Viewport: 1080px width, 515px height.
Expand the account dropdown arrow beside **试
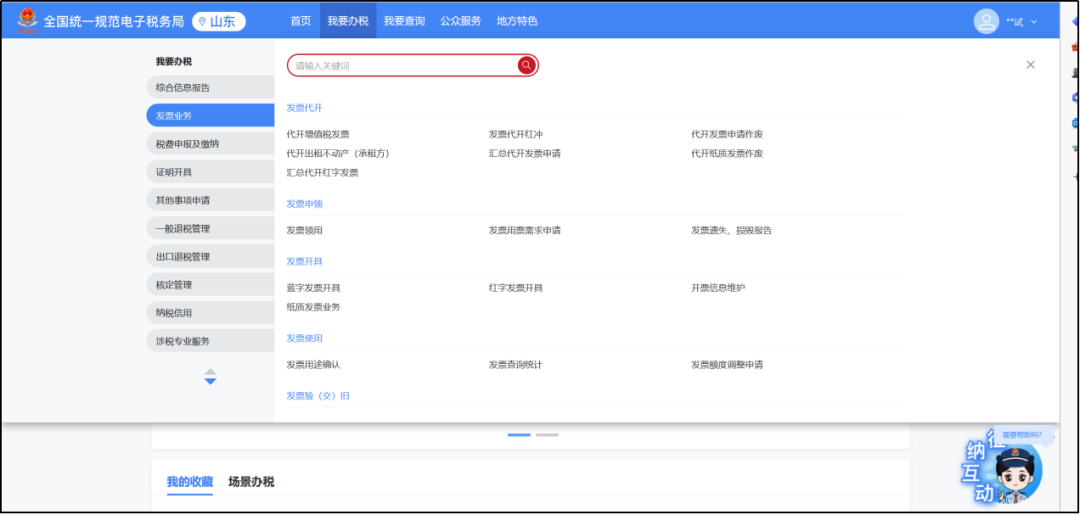pos(1034,22)
